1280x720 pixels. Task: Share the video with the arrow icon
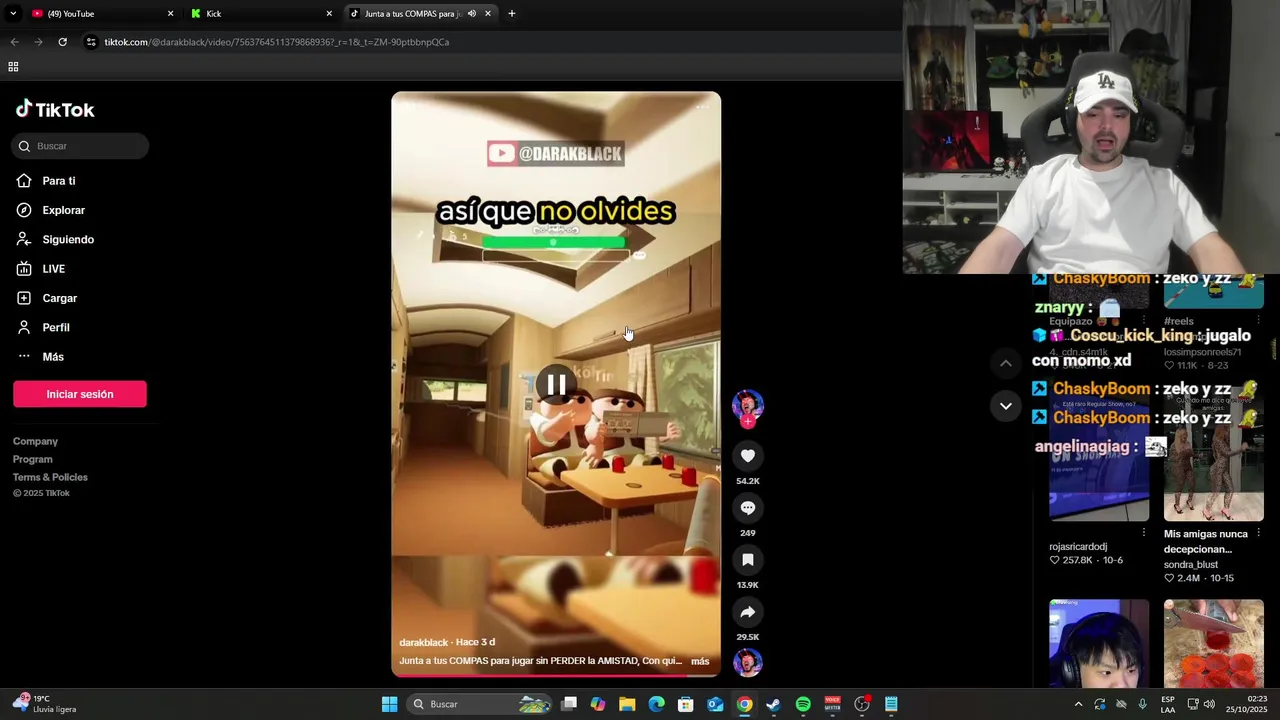click(748, 612)
